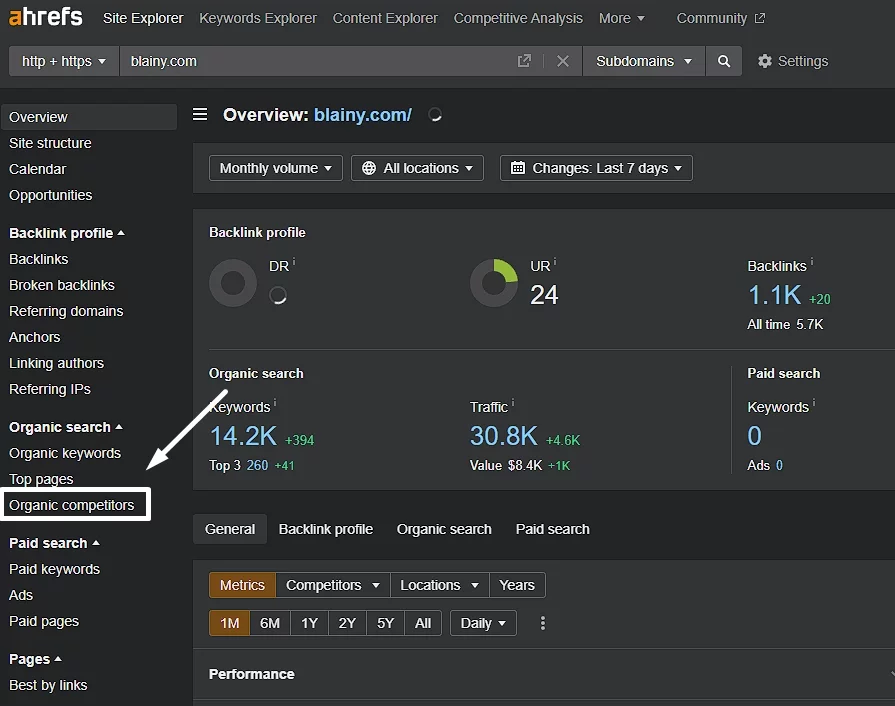Select the All time range
The width and height of the screenshot is (895, 706).
(x=423, y=623)
